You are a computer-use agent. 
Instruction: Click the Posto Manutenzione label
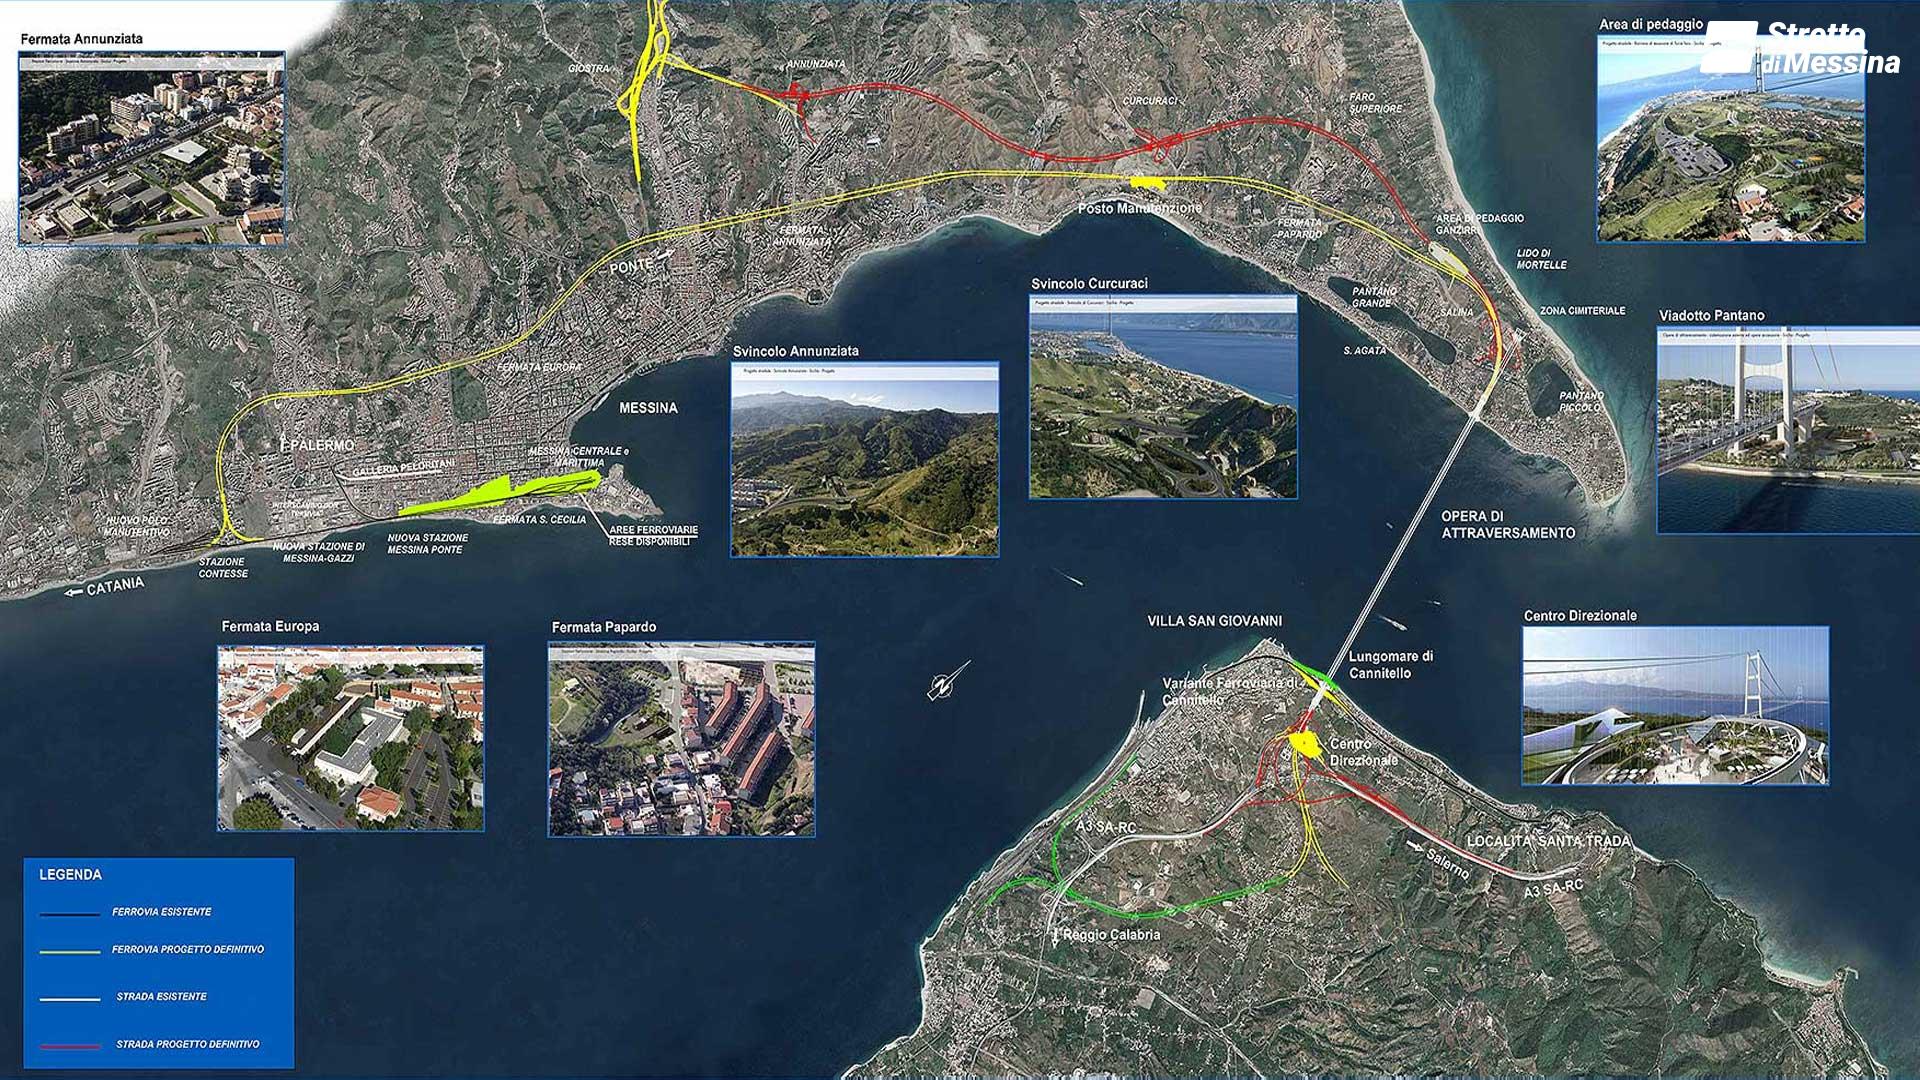coord(1139,210)
